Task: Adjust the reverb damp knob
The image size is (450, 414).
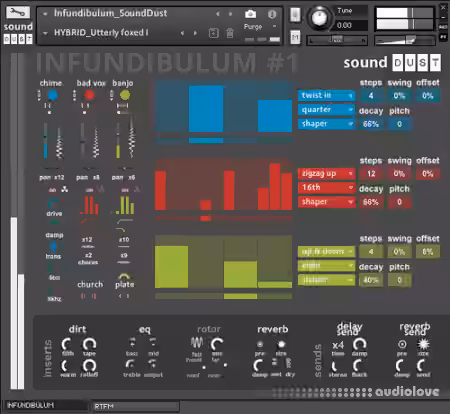Action: [259, 365]
